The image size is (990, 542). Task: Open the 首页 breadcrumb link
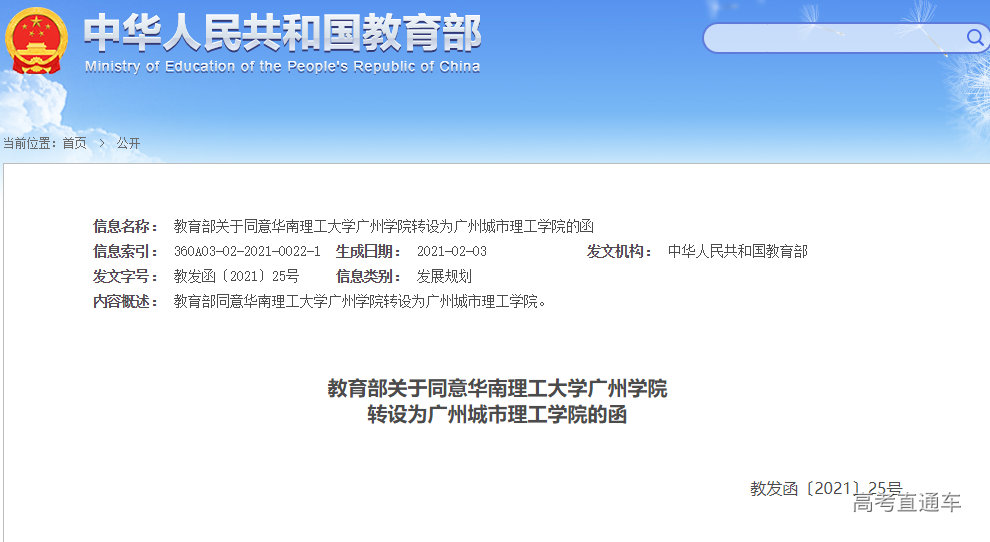(75, 143)
